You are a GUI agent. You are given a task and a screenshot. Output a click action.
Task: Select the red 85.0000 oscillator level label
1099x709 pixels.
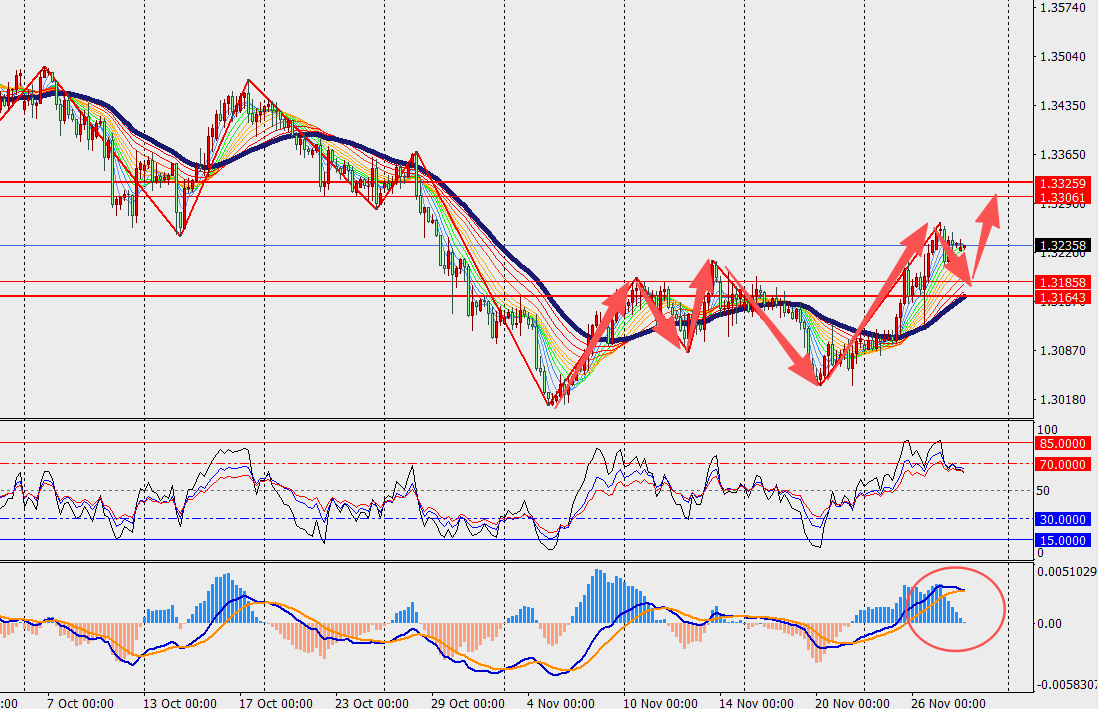tap(1062, 443)
